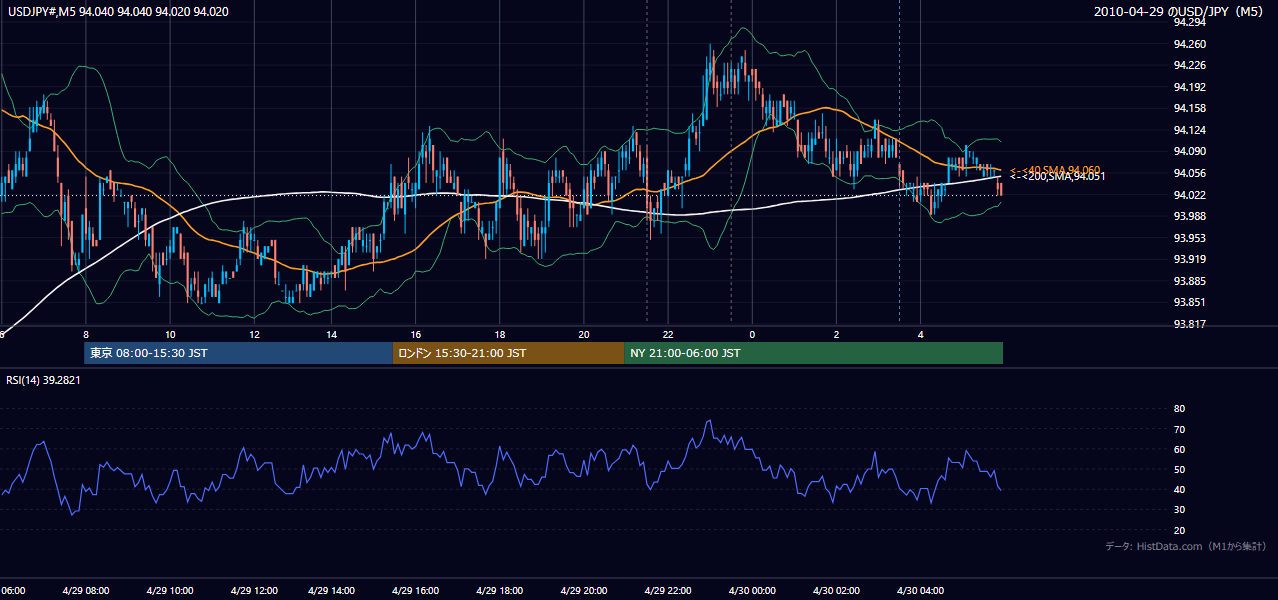
Task: Click the 93.817 price axis label
Action: point(1190,324)
